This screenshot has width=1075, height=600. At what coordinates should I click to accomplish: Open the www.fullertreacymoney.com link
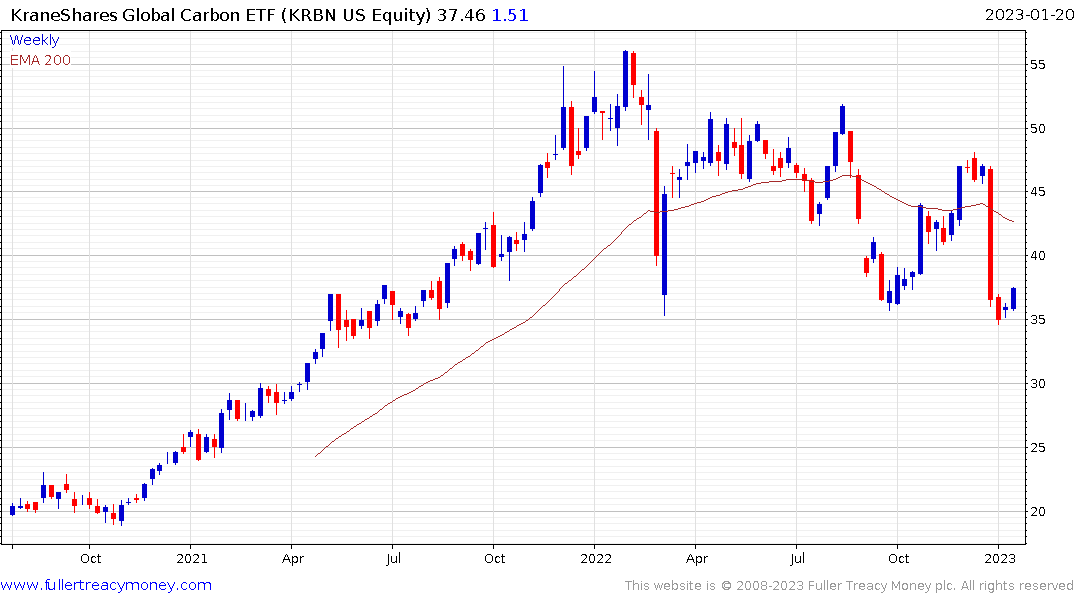[x=106, y=585]
